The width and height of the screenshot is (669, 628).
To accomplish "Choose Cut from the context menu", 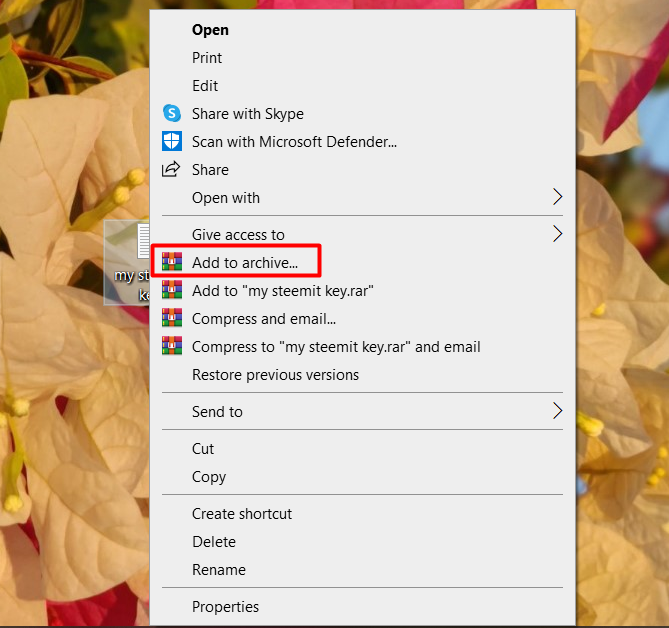I will tap(362, 448).
